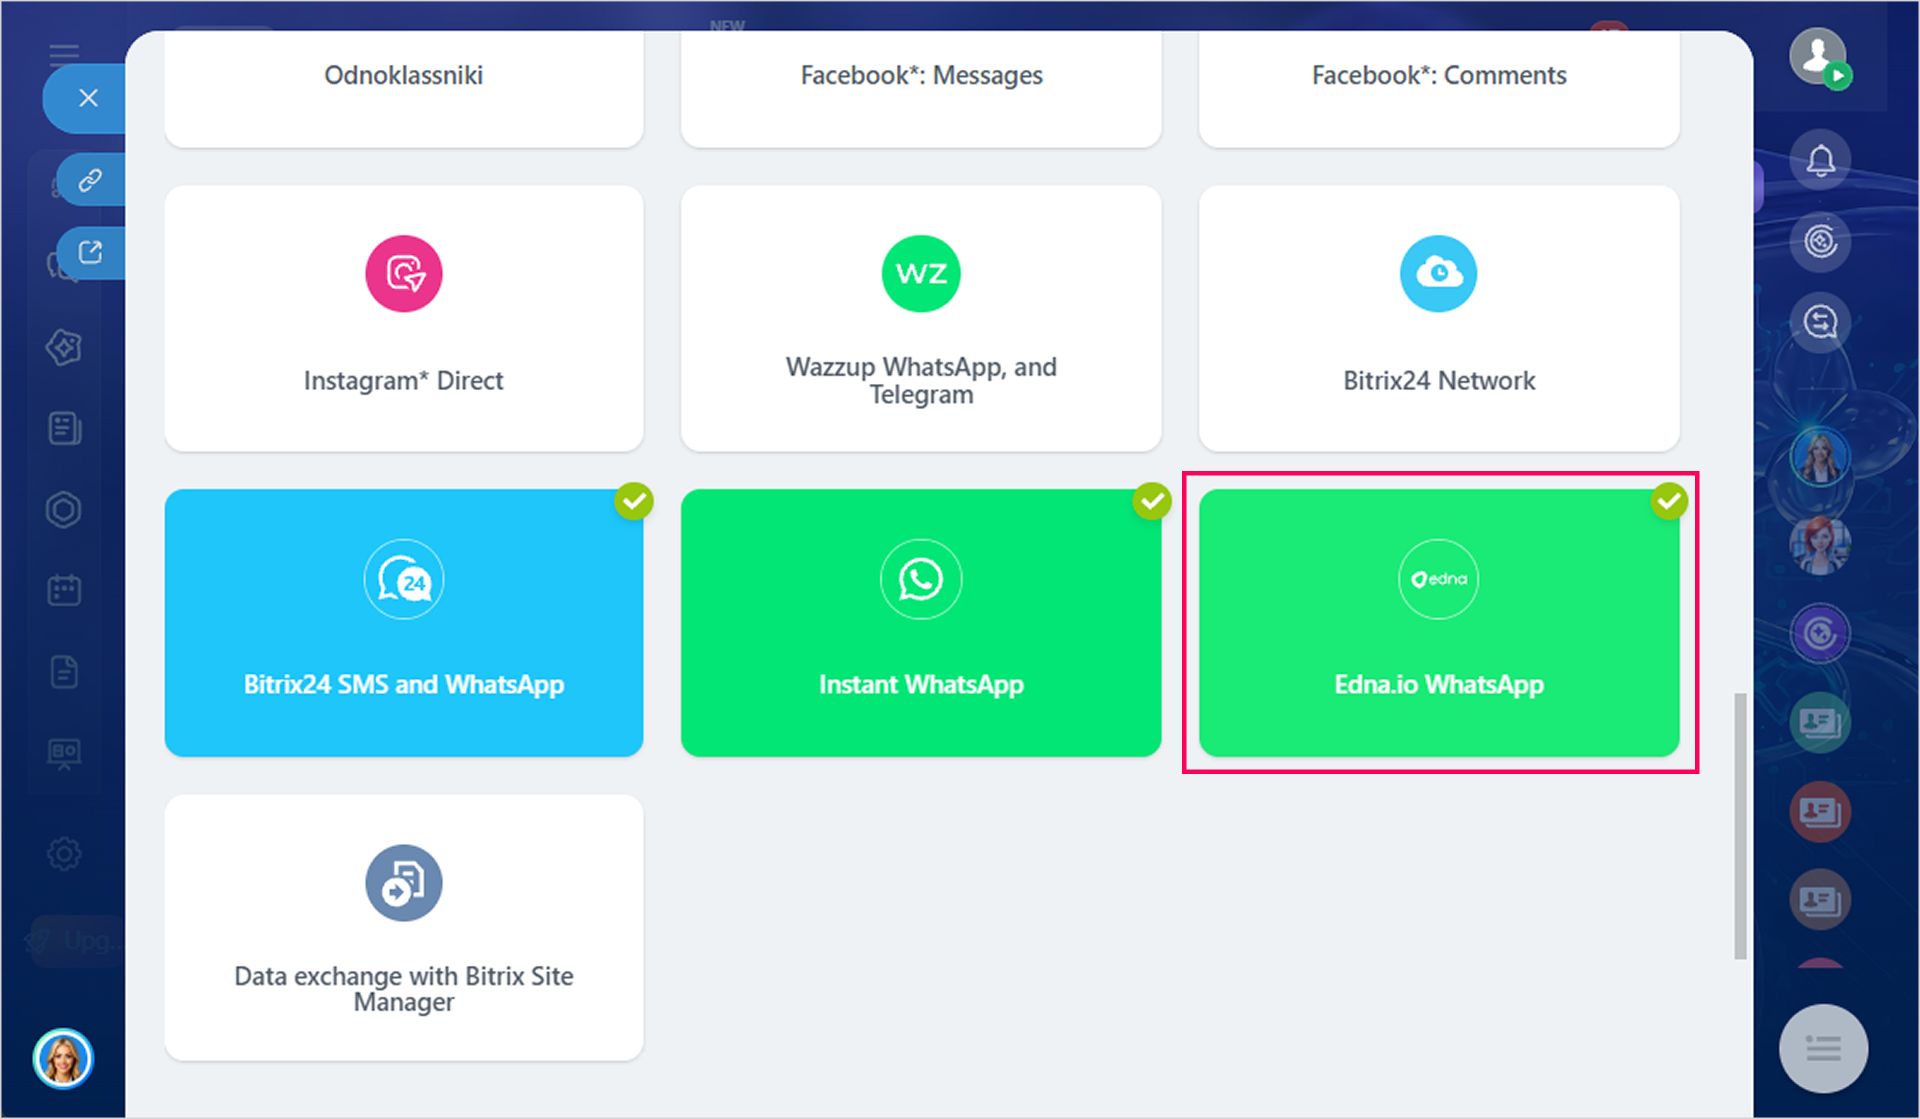This screenshot has width=1920, height=1119.
Task: Close the contact center slider panel
Action: pos(88,98)
